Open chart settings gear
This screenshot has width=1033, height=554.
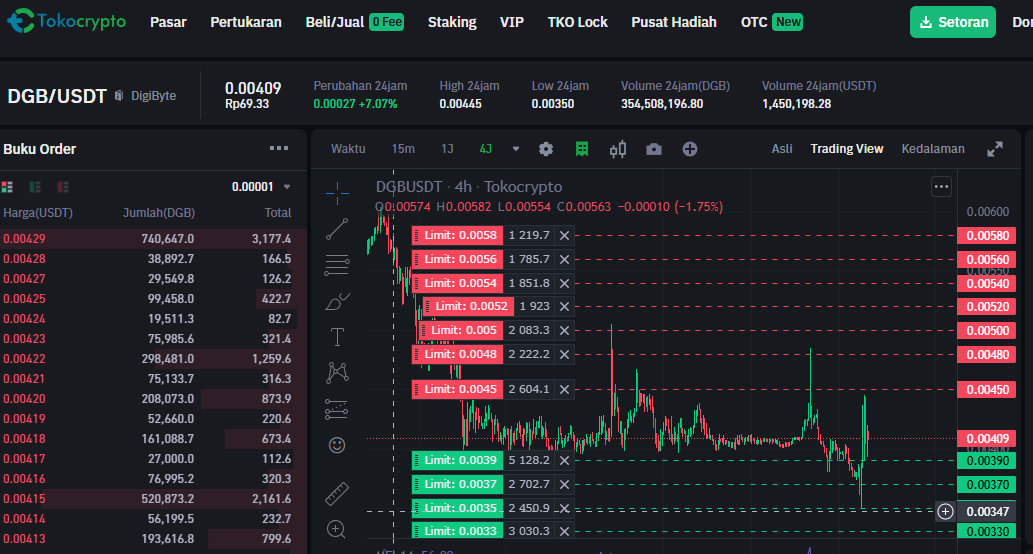[x=545, y=149]
